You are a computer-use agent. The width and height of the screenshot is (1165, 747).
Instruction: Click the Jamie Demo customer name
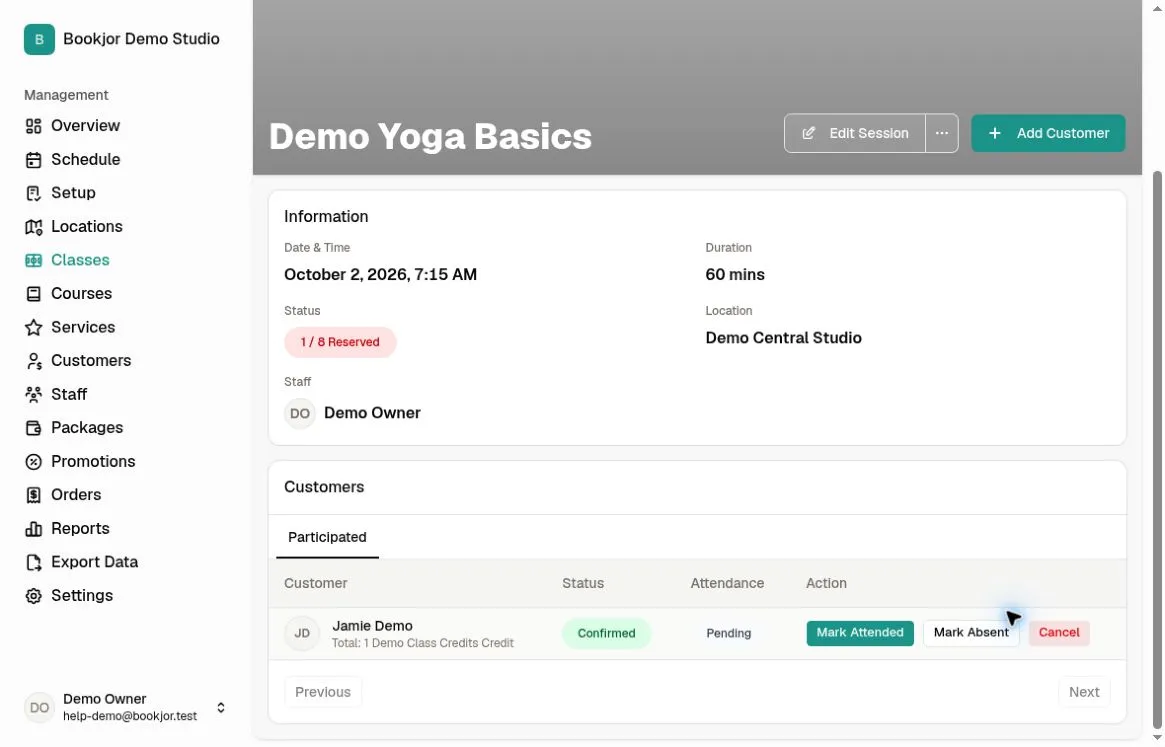[x=372, y=626]
